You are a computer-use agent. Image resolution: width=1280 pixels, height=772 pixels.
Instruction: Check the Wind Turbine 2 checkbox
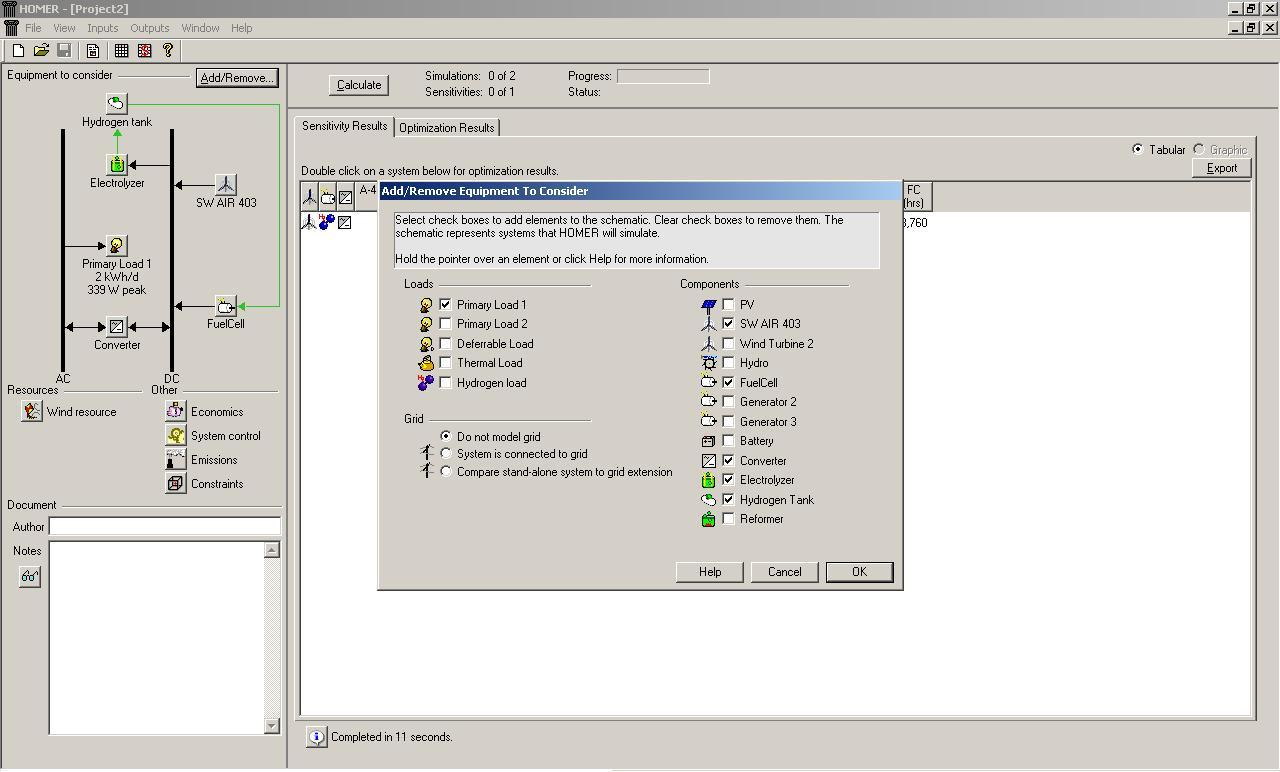pos(729,344)
